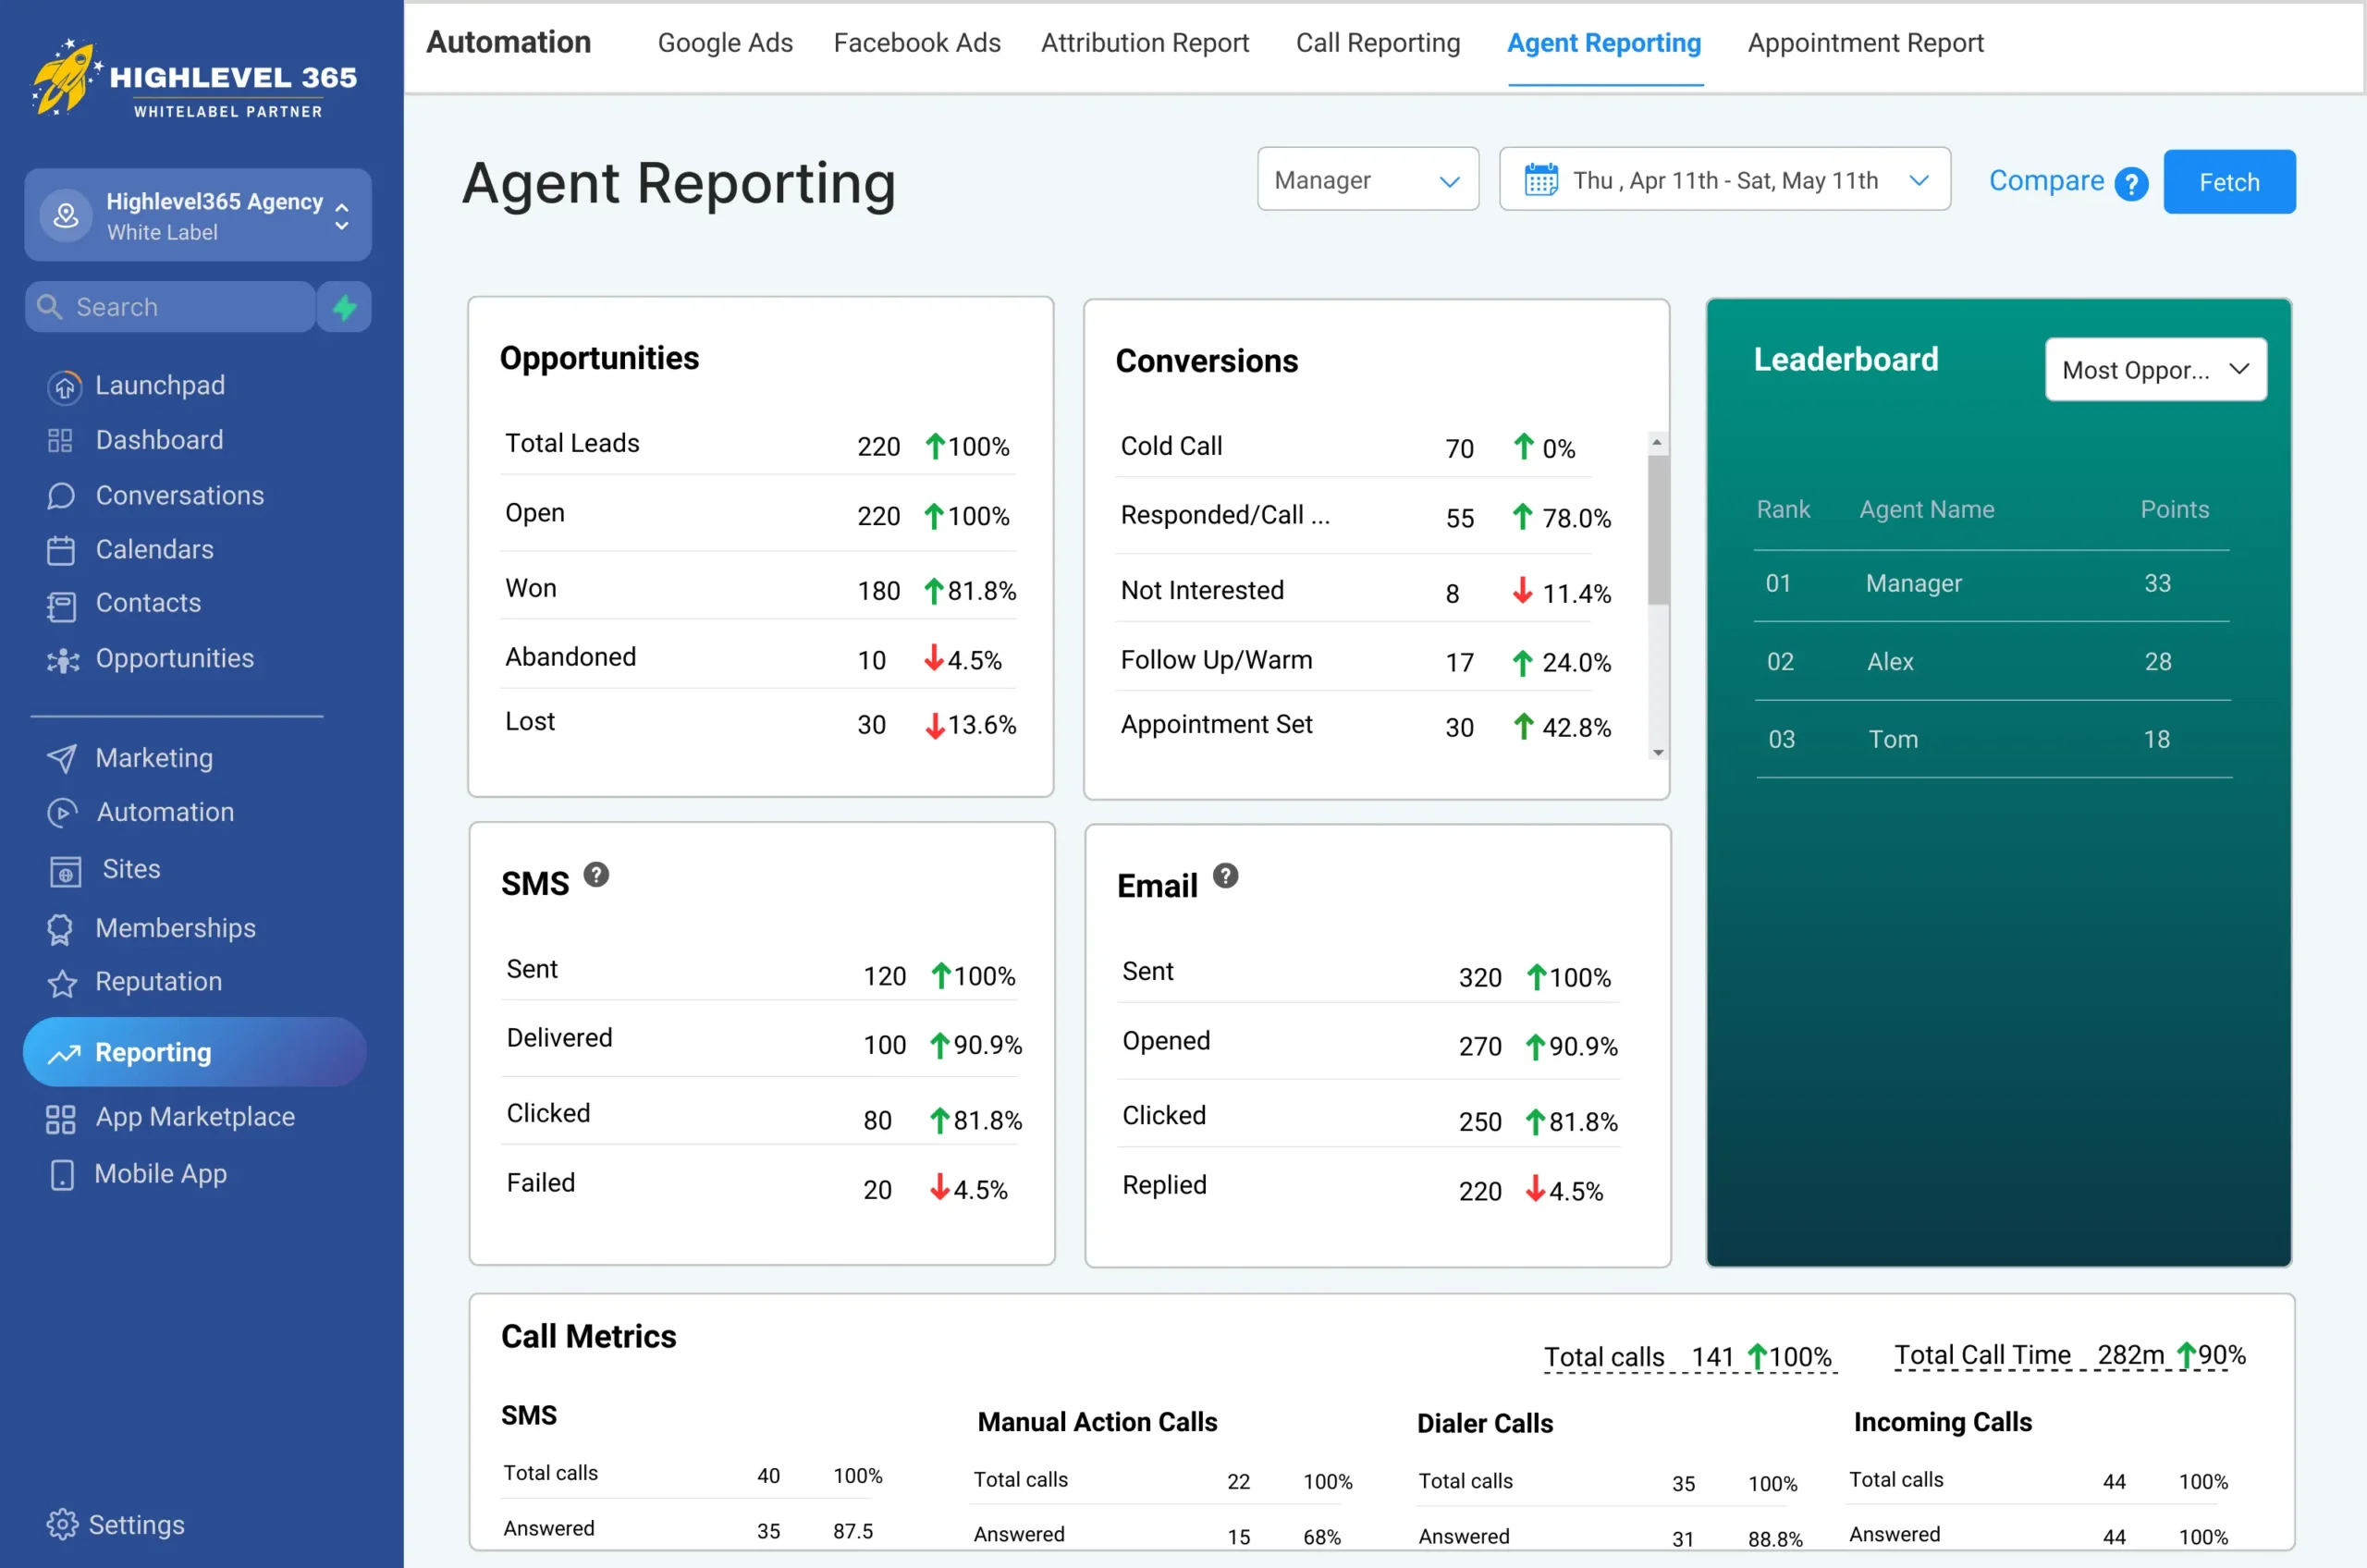Expand the Manager agent dropdown
Image resolution: width=2367 pixels, height=1568 pixels.
pos(1367,180)
